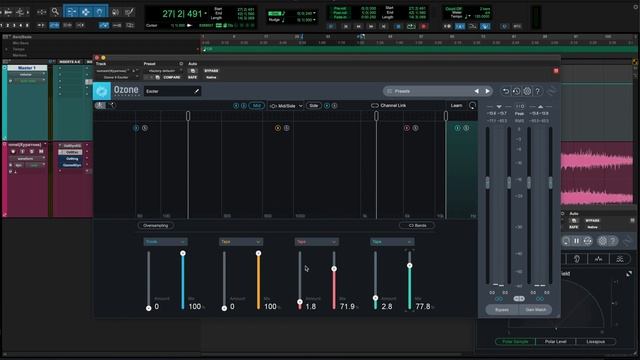The image size is (640, 360).
Task: Toggle COMPARE in plugin window header
Action: (x=171, y=77)
